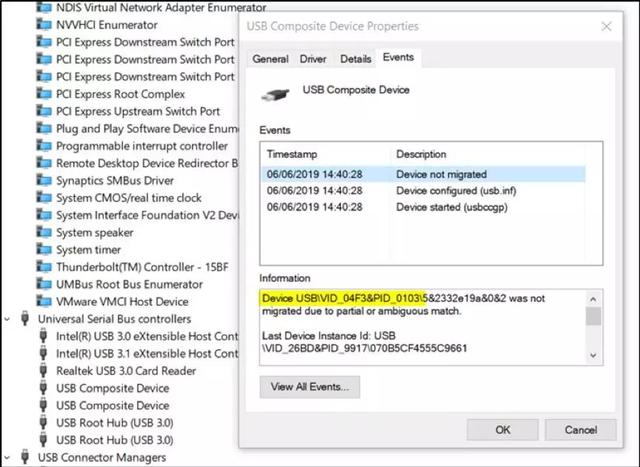640x467 pixels.
Task: Click the NDIS Virtual Network Adapter Enumerator icon
Action: [x=44, y=7]
